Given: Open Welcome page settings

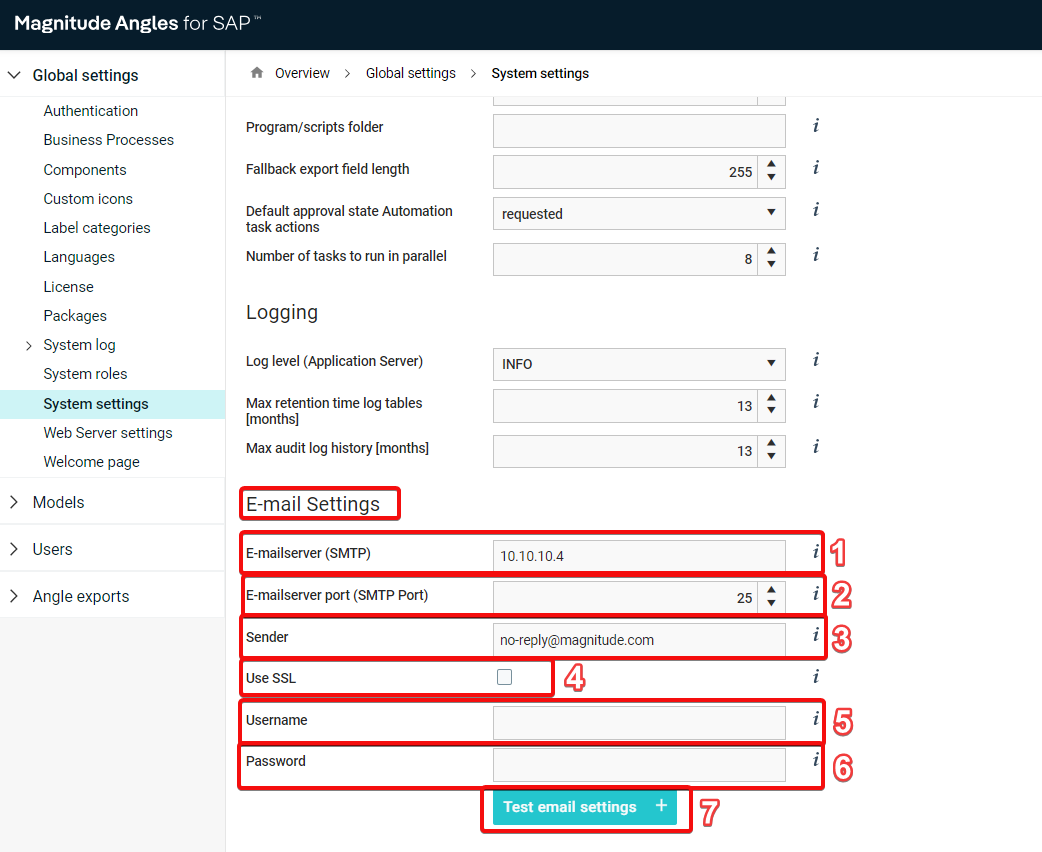Looking at the screenshot, I should [x=92, y=462].
